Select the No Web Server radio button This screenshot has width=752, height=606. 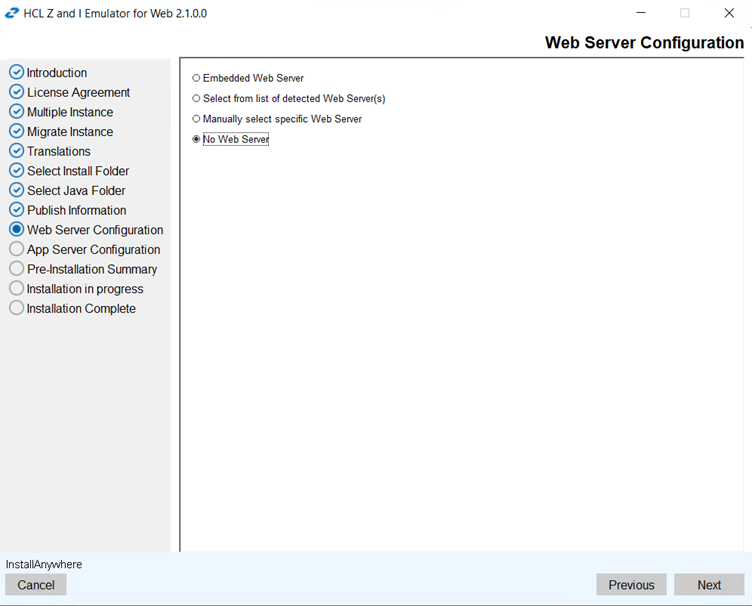point(196,139)
